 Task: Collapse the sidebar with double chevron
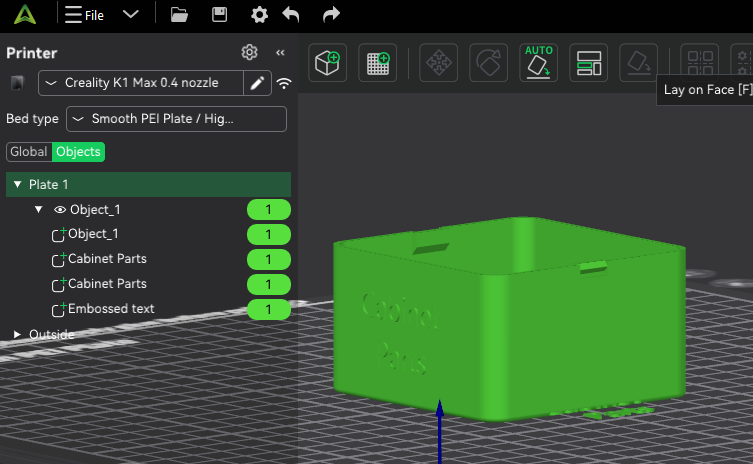click(280, 53)
